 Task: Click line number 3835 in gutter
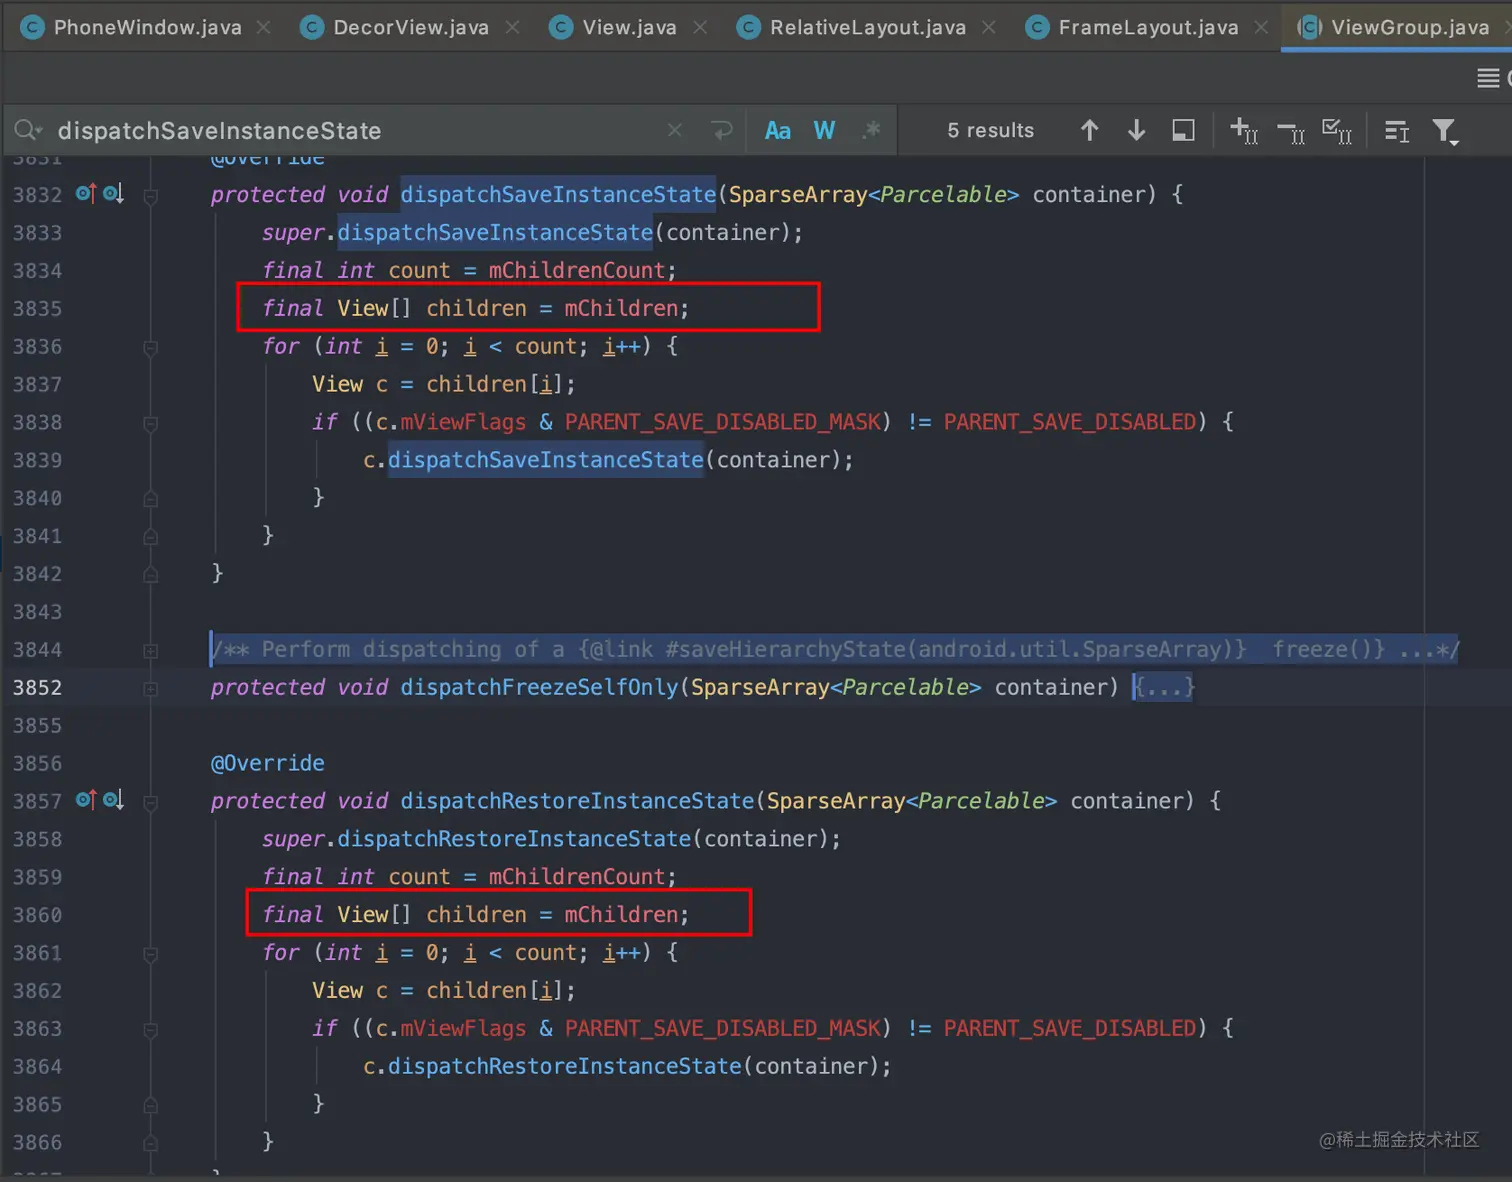click(37, 308)
